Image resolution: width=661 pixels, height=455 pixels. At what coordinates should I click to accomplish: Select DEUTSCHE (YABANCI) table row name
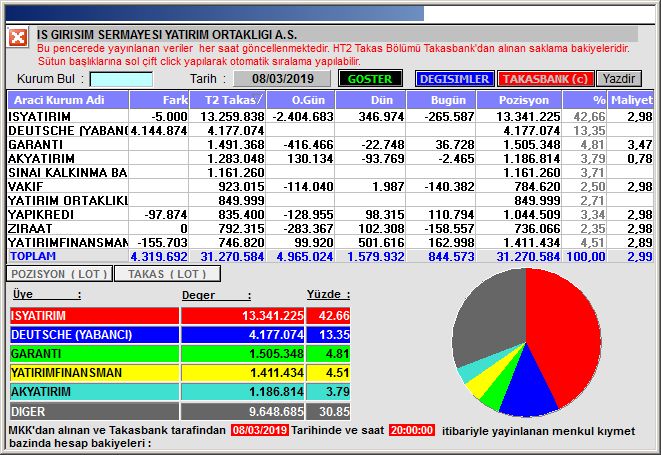click(x=68, y=131)
